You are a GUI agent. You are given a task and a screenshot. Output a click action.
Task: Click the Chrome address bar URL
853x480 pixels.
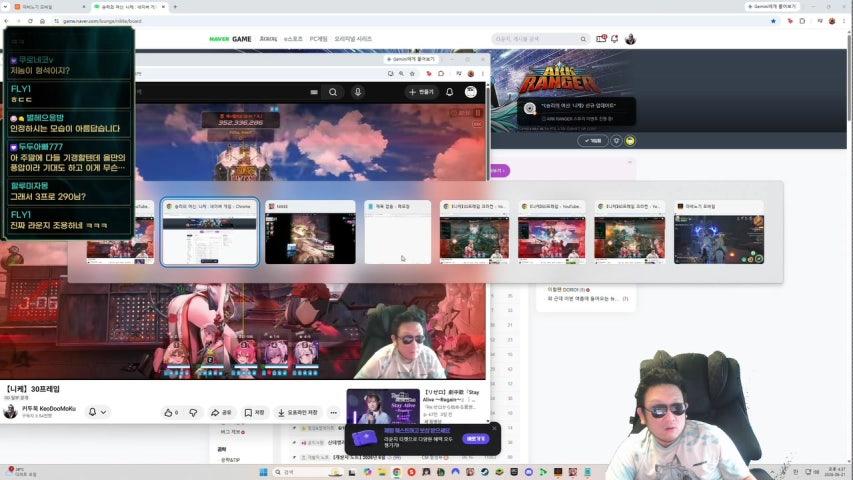(x=102, y=21)
